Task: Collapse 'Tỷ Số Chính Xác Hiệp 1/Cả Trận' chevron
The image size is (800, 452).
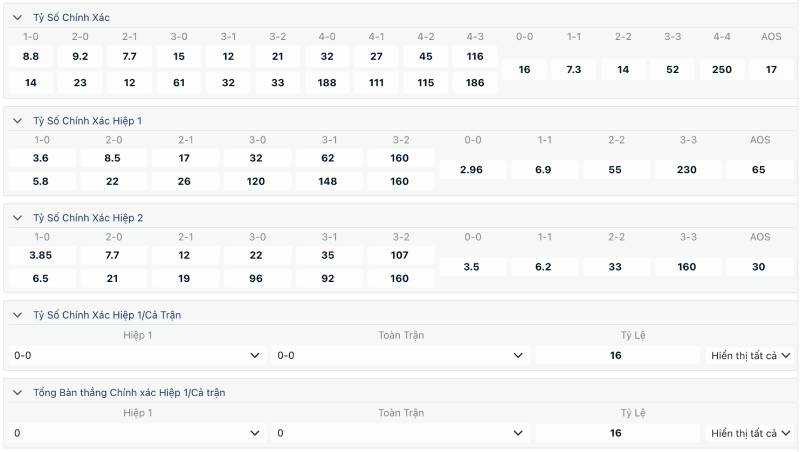Action: 17,315
